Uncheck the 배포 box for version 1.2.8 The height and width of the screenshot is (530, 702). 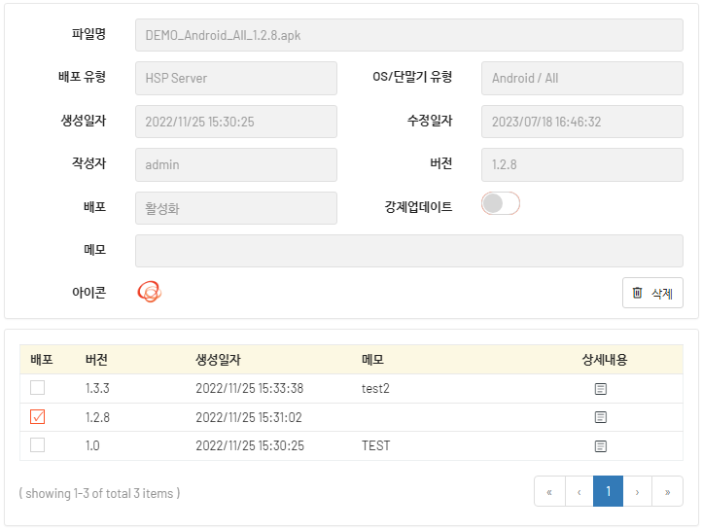pos(38,417)
